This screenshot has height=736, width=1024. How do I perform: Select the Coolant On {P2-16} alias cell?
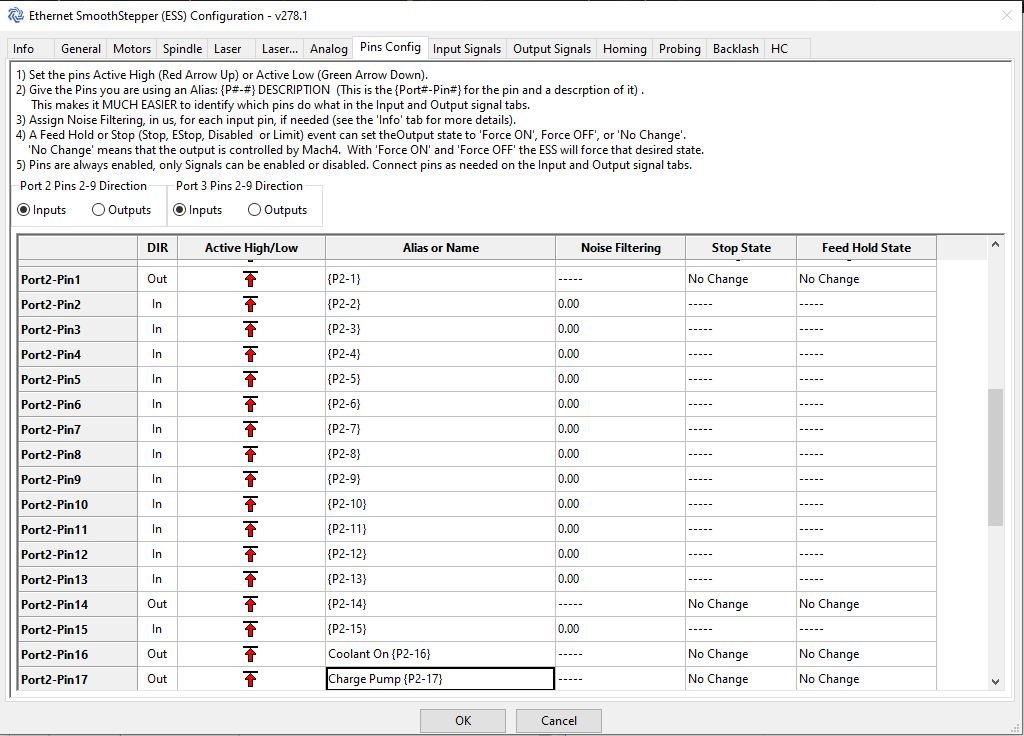pos(440,654)
